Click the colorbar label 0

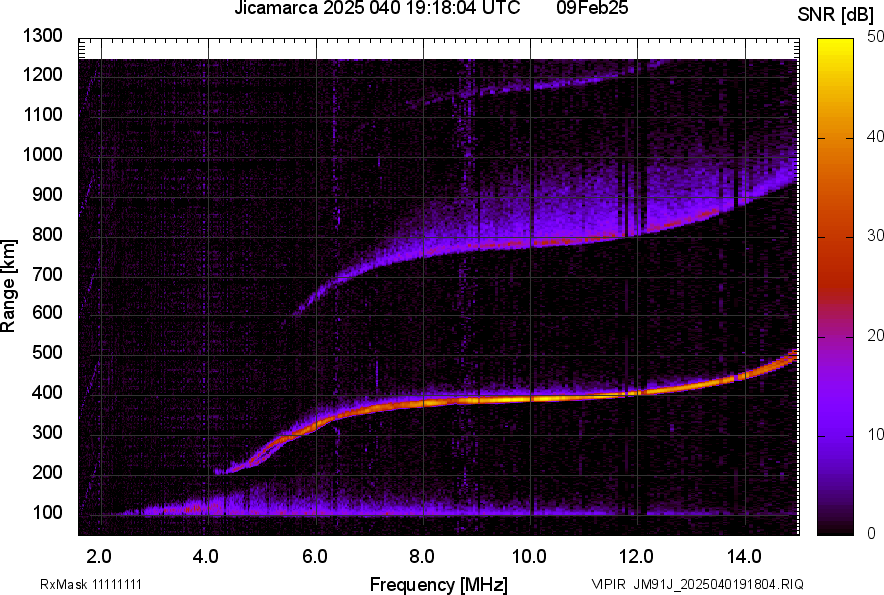pos(872,532)
